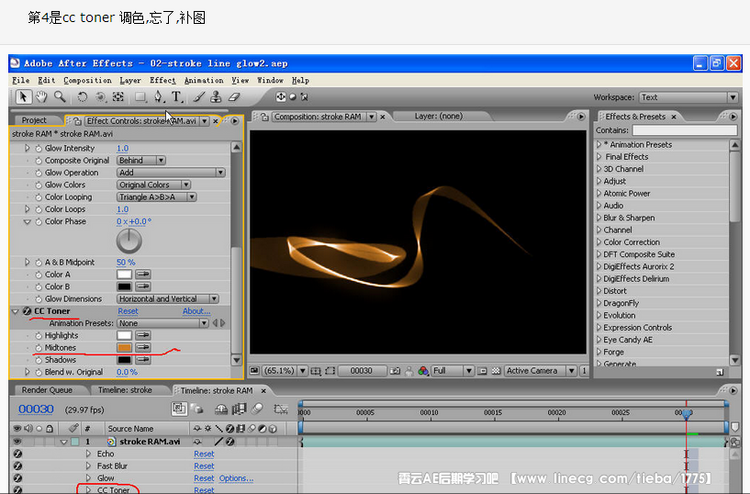Open the File menu
Viewport: 750px width, 494px height.
pos(21,80)
